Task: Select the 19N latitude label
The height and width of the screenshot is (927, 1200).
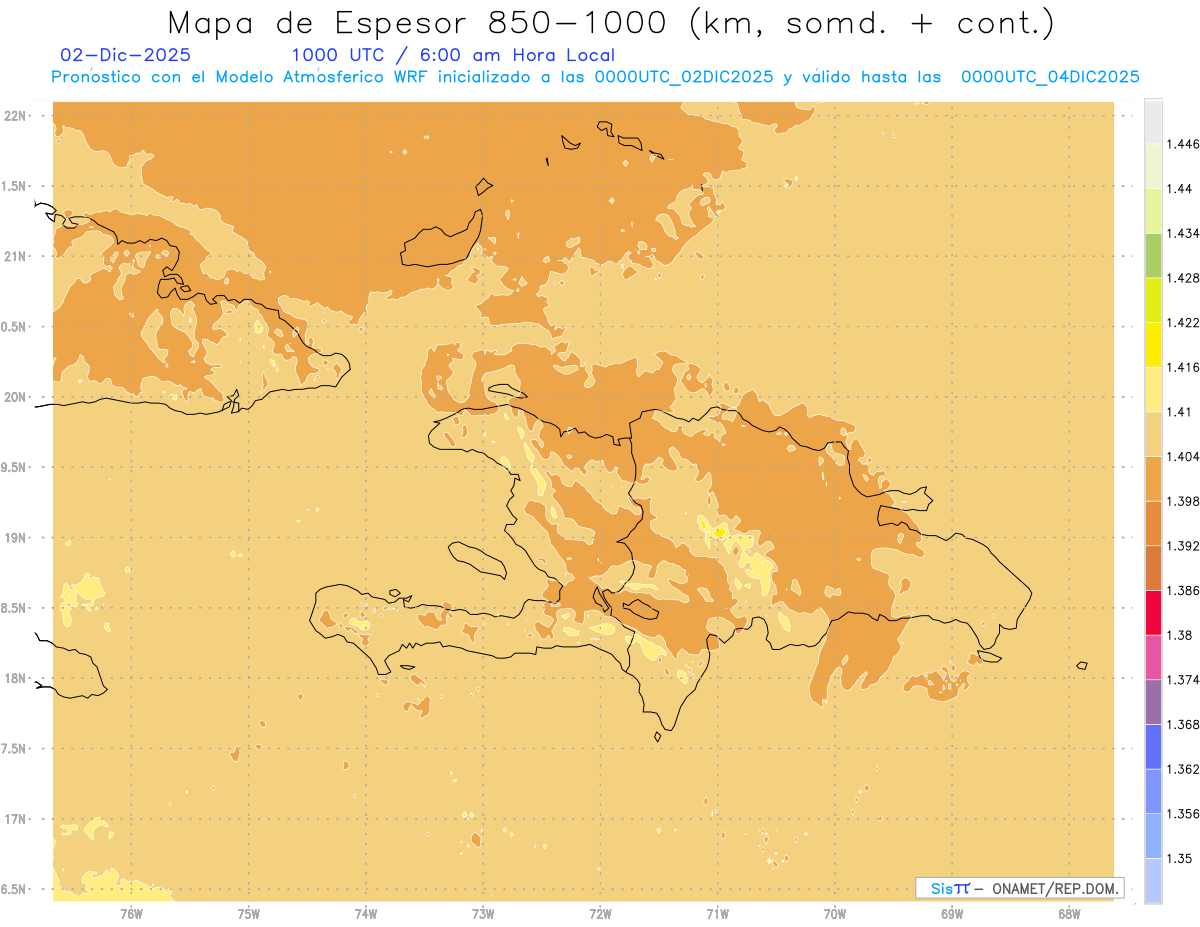Action: (x=15, y=538)
